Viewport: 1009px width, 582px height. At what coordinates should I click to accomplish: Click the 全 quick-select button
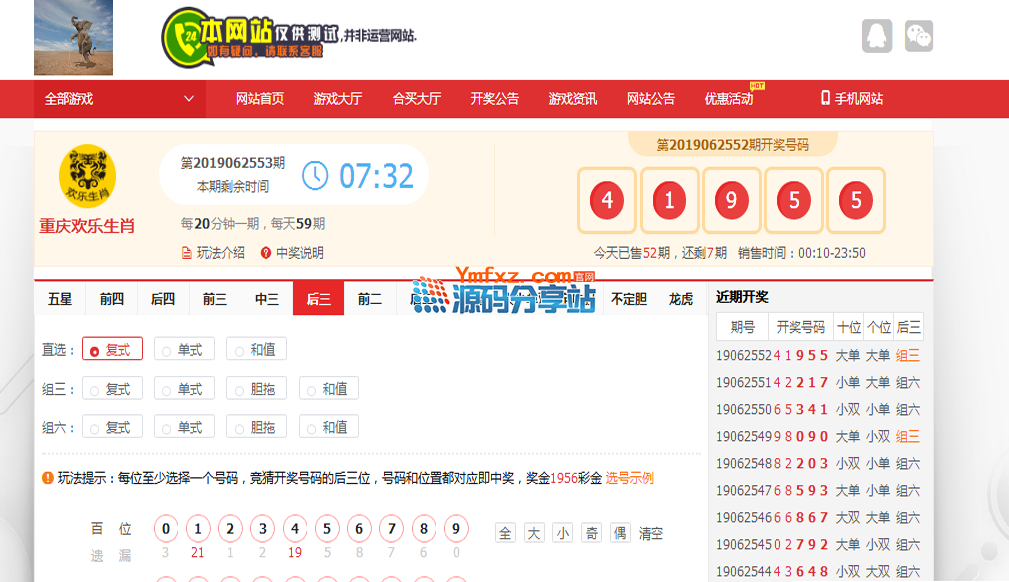pos(506,533)
